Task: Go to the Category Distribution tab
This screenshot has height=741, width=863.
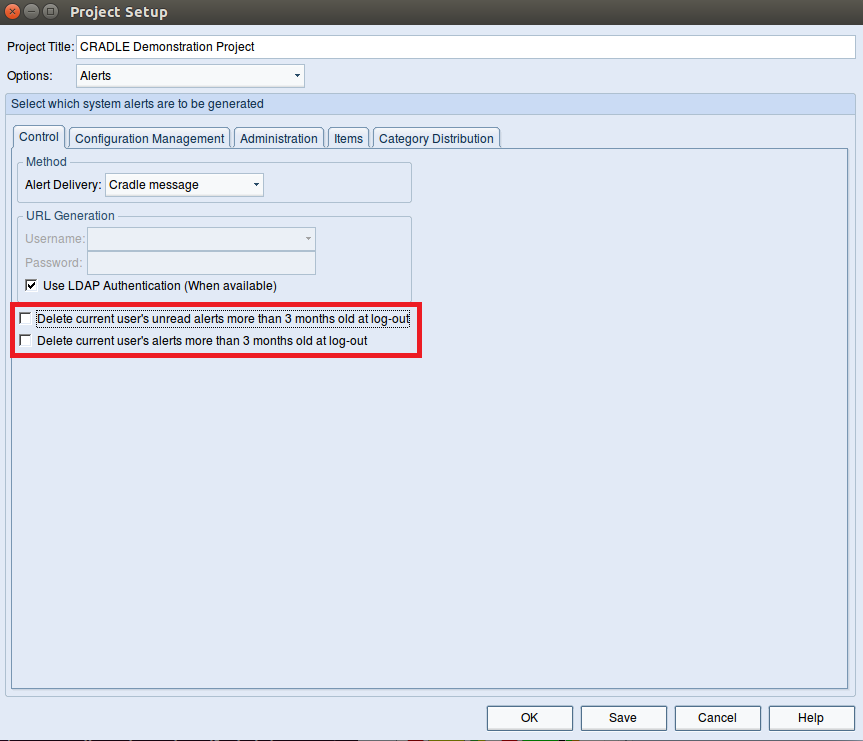Action: pos(436,138)
